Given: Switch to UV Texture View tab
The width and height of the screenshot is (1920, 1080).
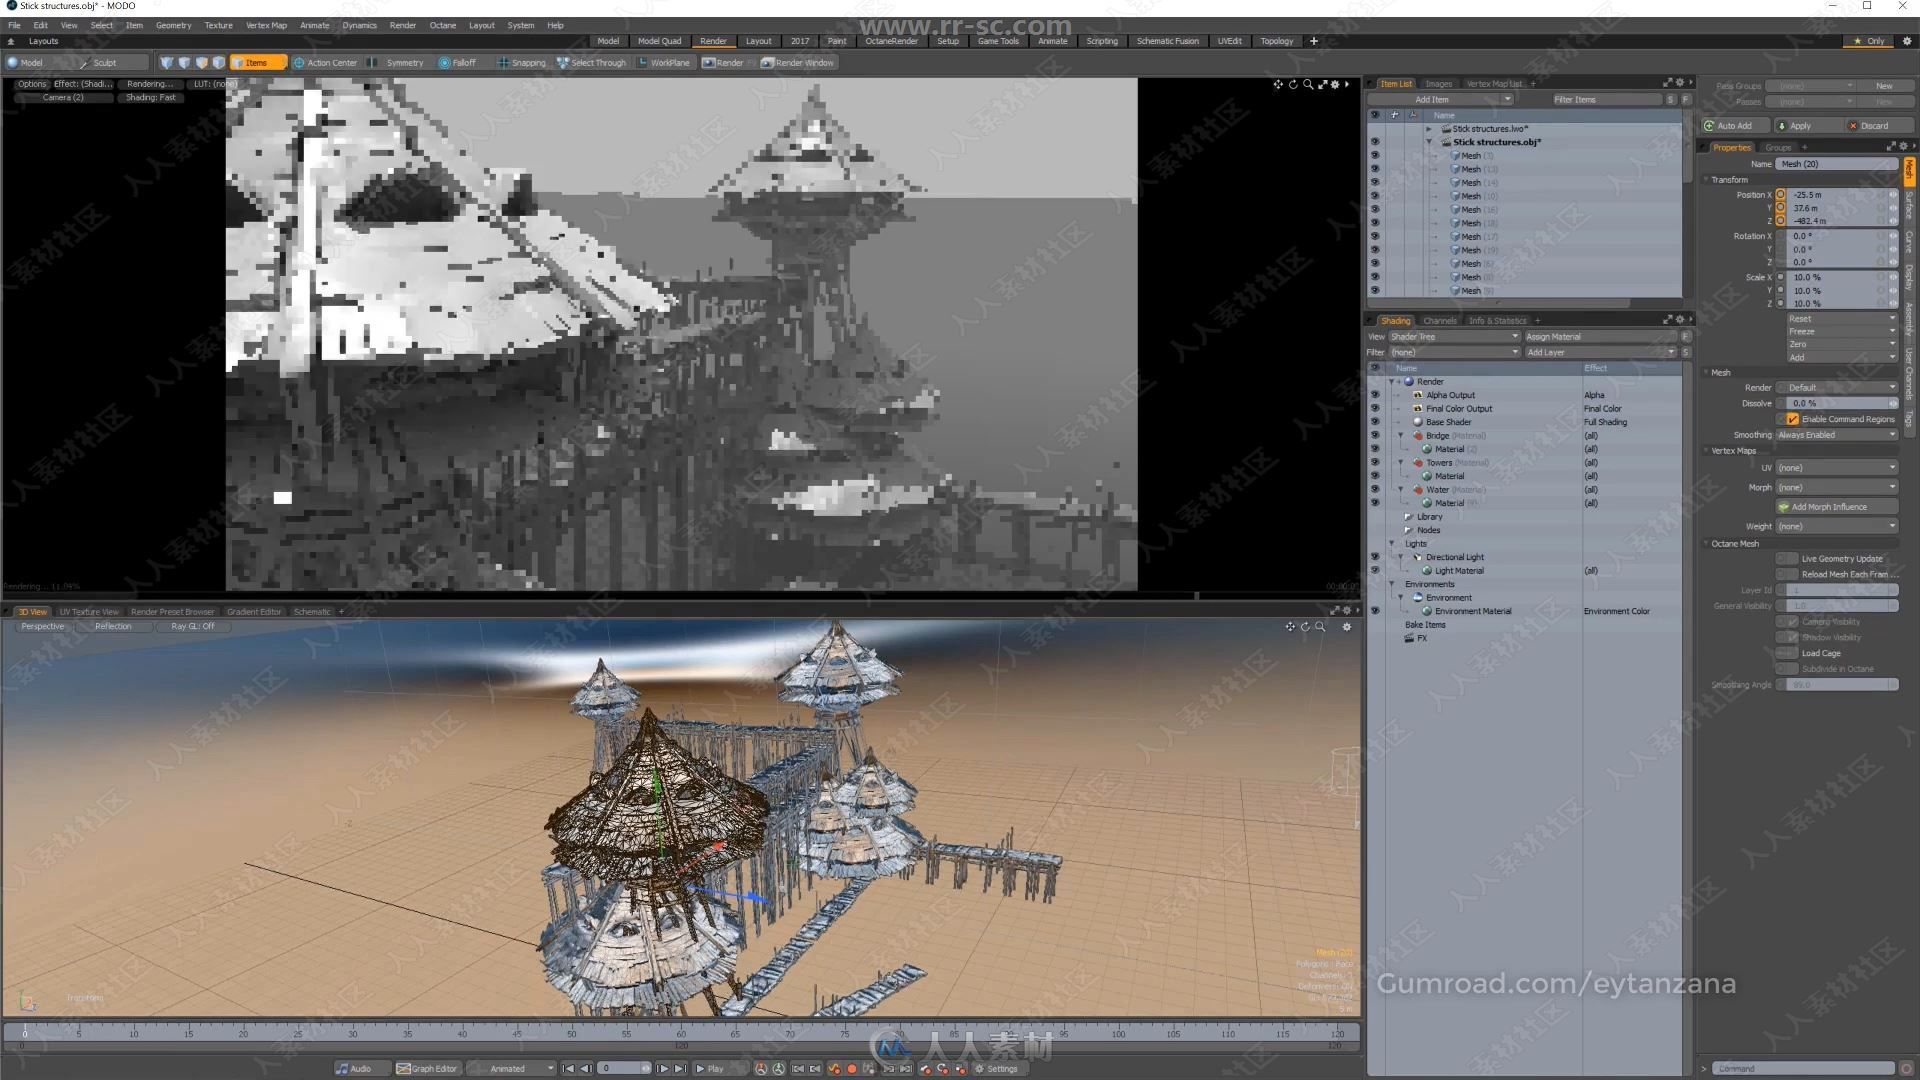Looking at the screenshot, I should 89,612.
